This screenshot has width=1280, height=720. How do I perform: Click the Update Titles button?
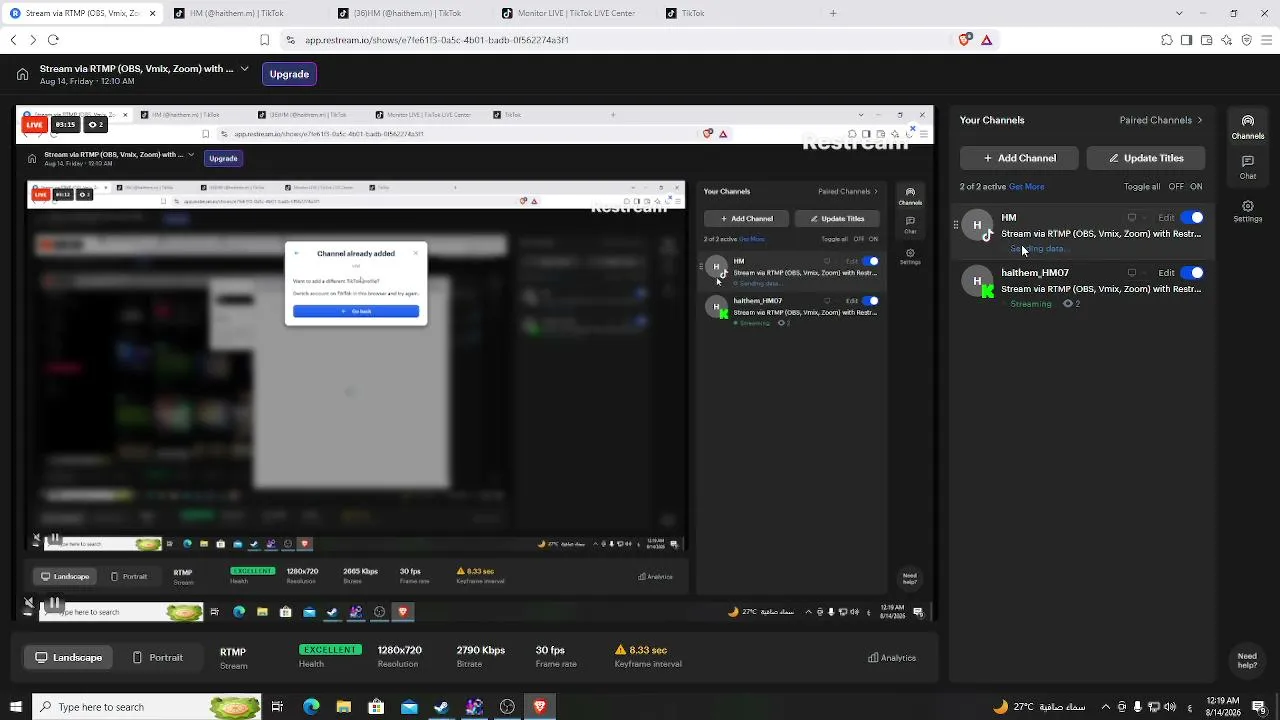click(1145, 158)
